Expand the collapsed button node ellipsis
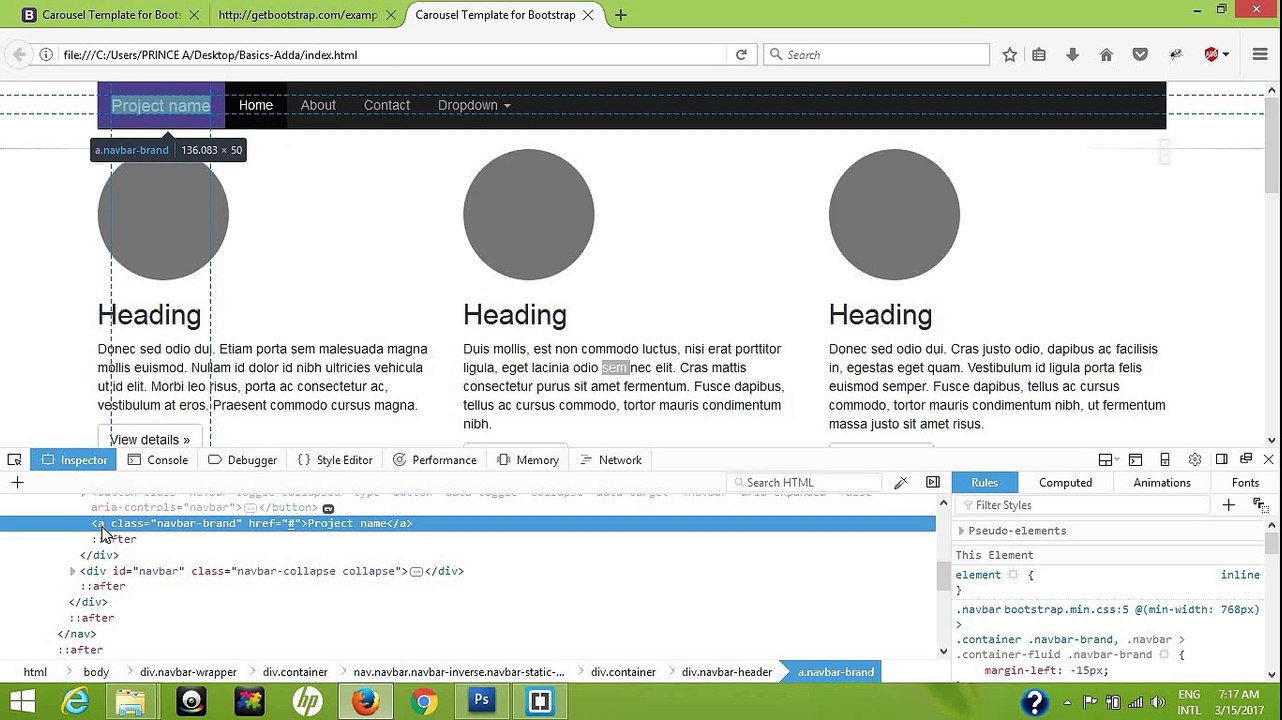This screenshot has height=720, width=1282. point(250,508)
